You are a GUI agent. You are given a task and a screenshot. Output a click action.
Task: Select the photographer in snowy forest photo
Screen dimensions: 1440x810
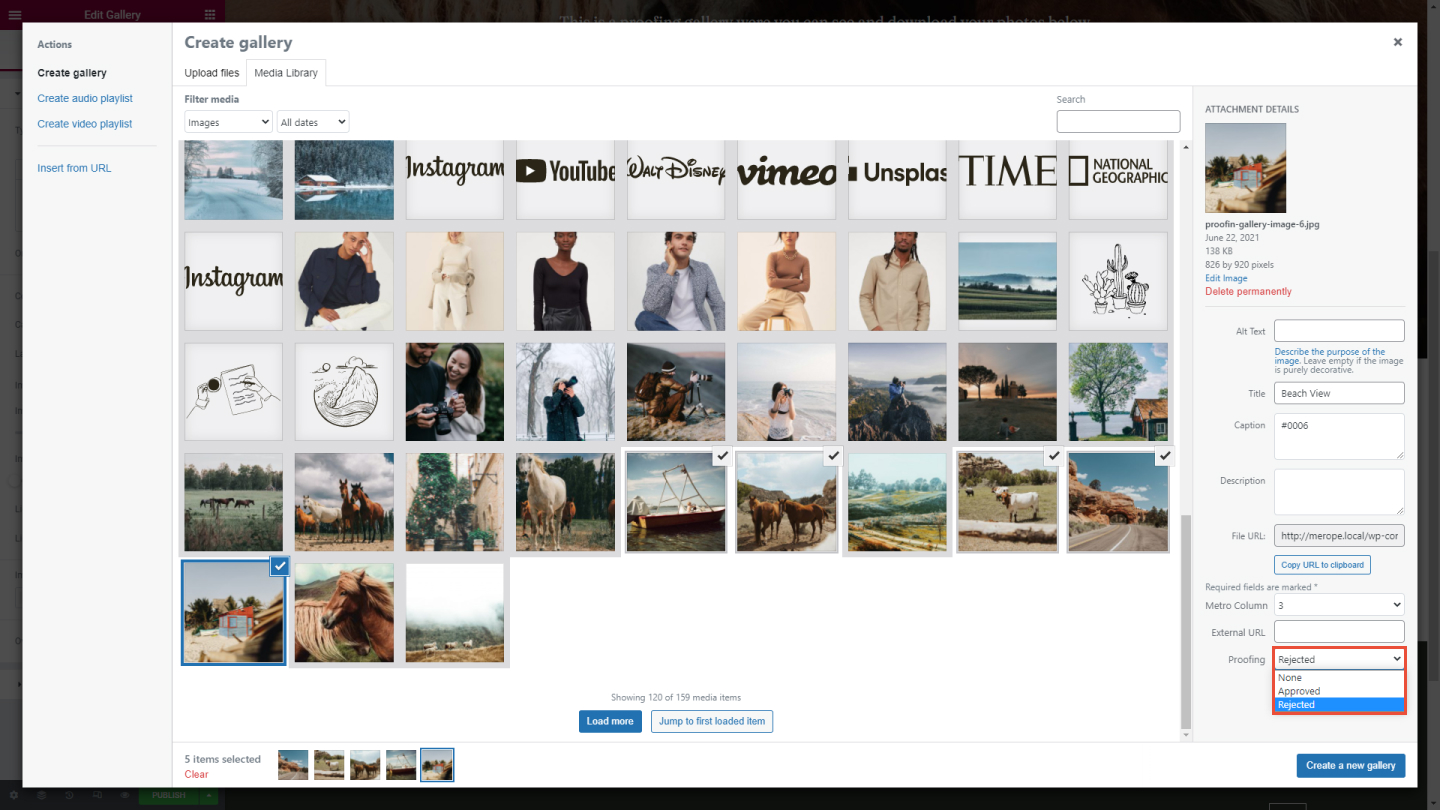click(x=565, y=392)
